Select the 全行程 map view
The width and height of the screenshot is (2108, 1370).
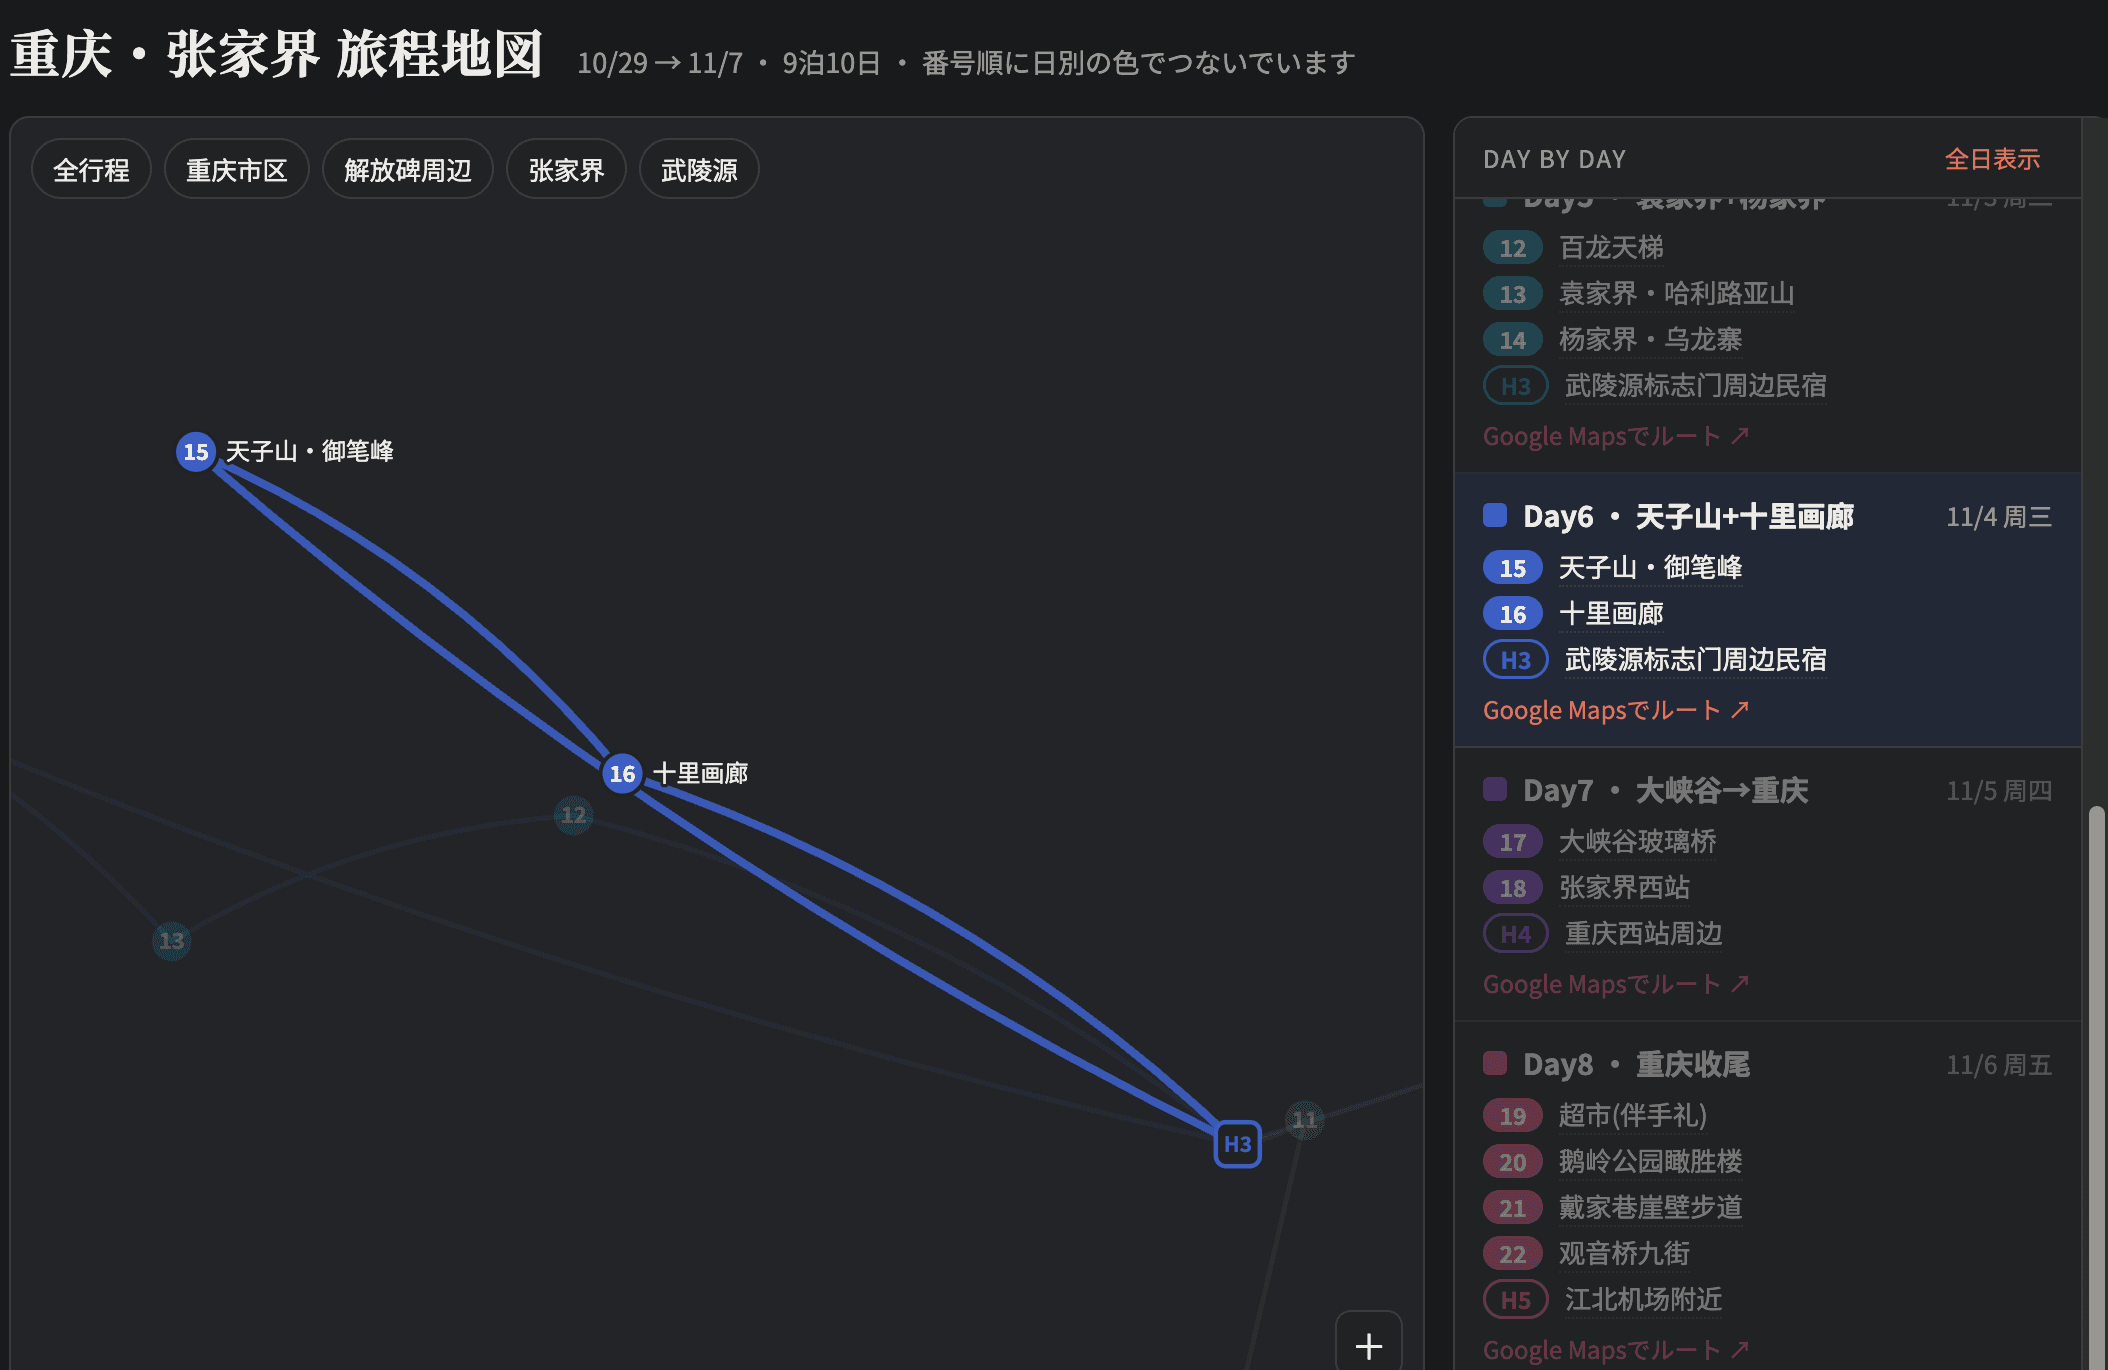(x=91, y=170)
